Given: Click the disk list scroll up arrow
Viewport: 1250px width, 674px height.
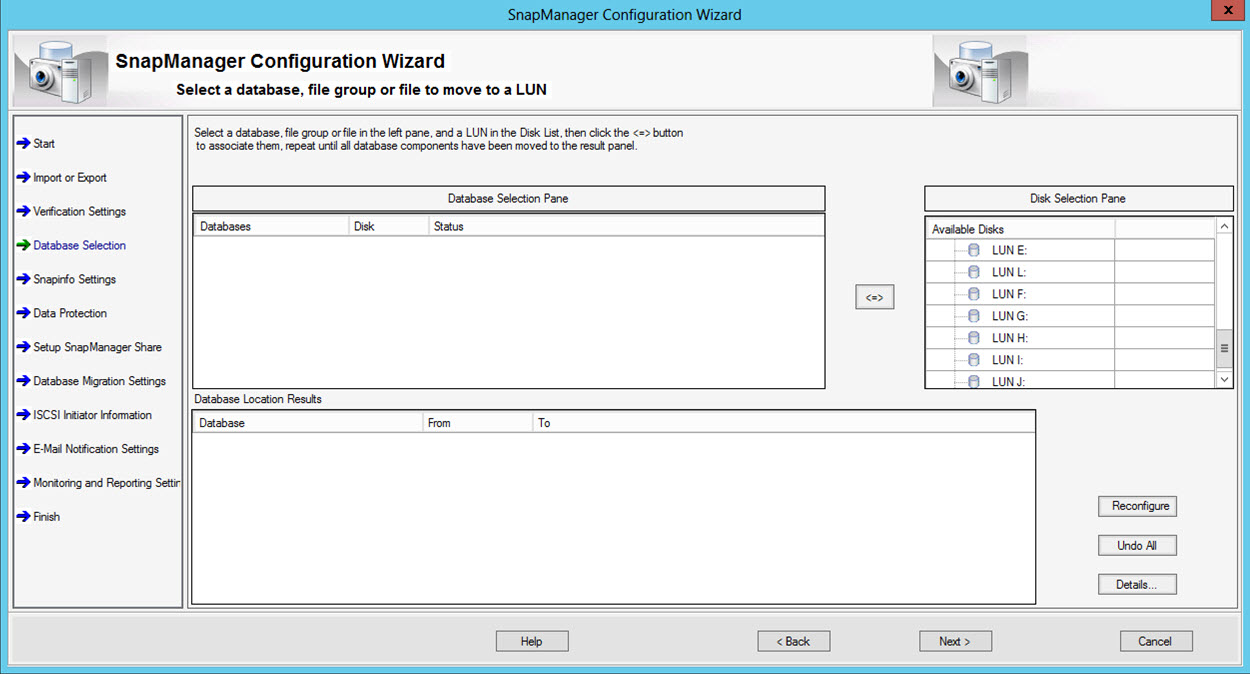Looking at the screenshot, I should click(x=1224, y=227).
